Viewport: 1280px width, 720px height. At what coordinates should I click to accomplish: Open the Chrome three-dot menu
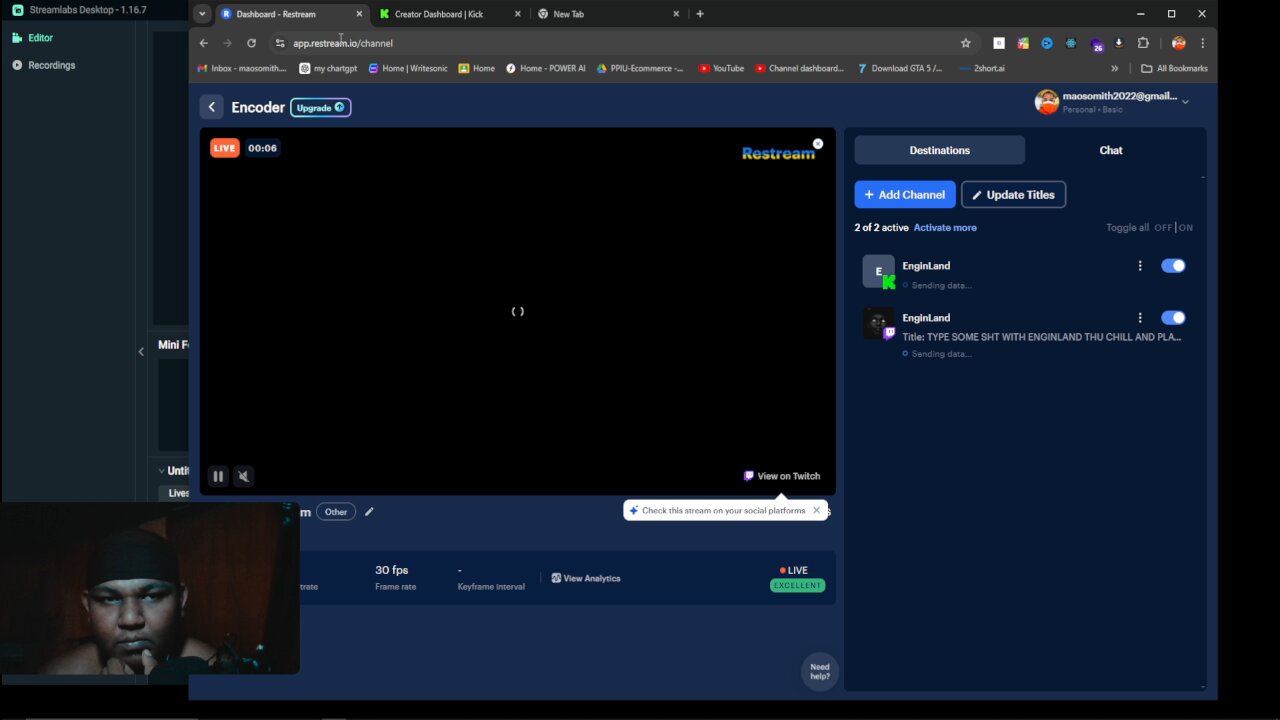tap(1202, 43)
